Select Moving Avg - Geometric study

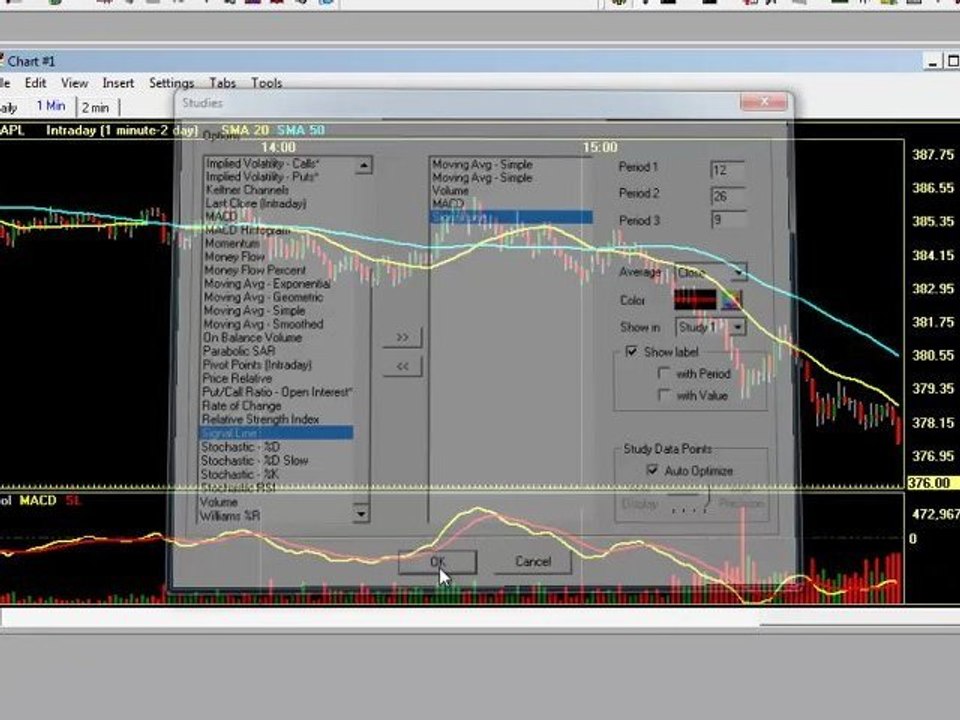tap(263, 297)
